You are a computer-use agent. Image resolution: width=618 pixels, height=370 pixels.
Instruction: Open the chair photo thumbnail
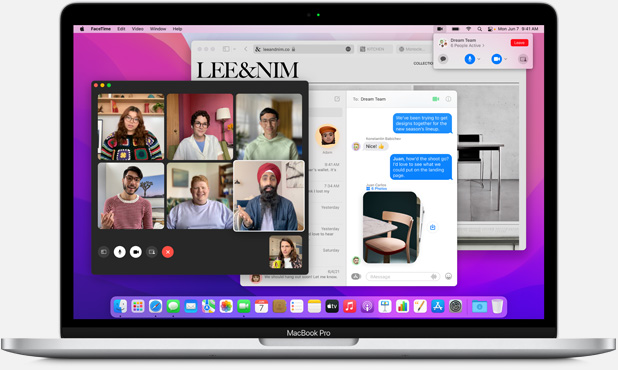tap(390, 228)
